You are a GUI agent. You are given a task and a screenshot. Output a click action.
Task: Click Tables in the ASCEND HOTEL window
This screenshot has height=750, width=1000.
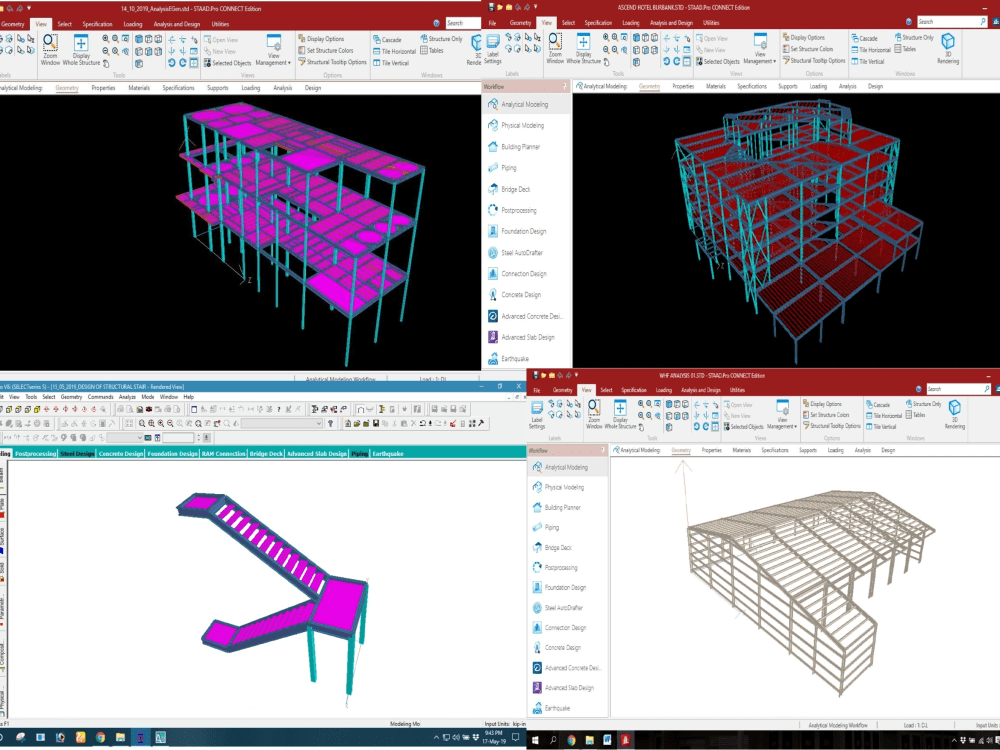pos(905,49)
